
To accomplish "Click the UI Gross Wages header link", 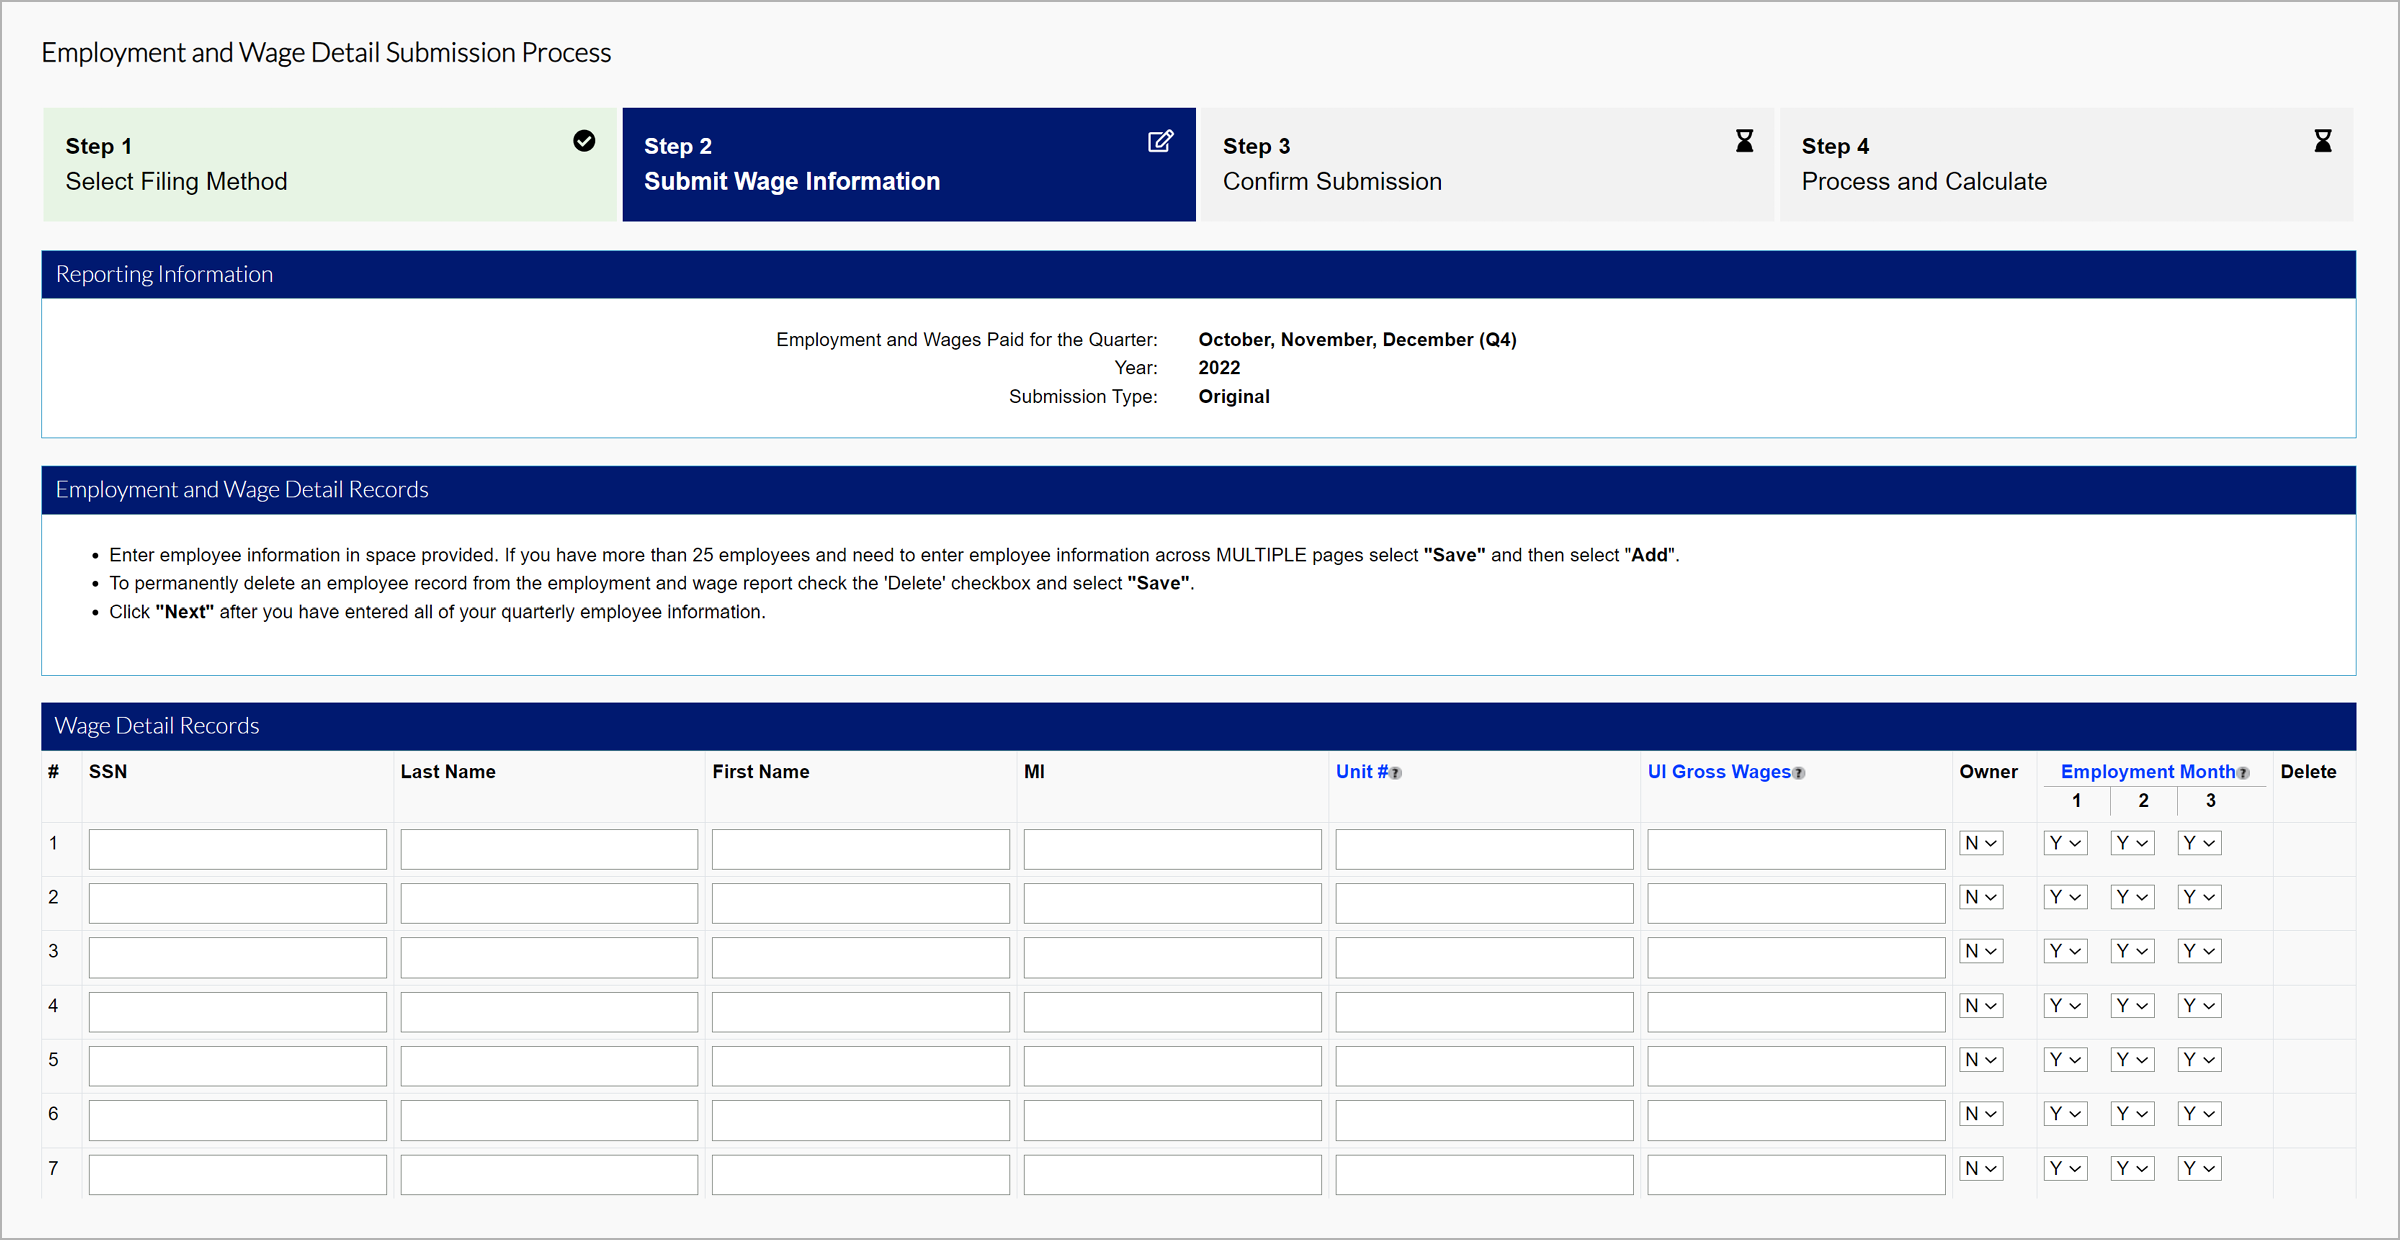I will pyautogui.click(x=1718, y=772).
